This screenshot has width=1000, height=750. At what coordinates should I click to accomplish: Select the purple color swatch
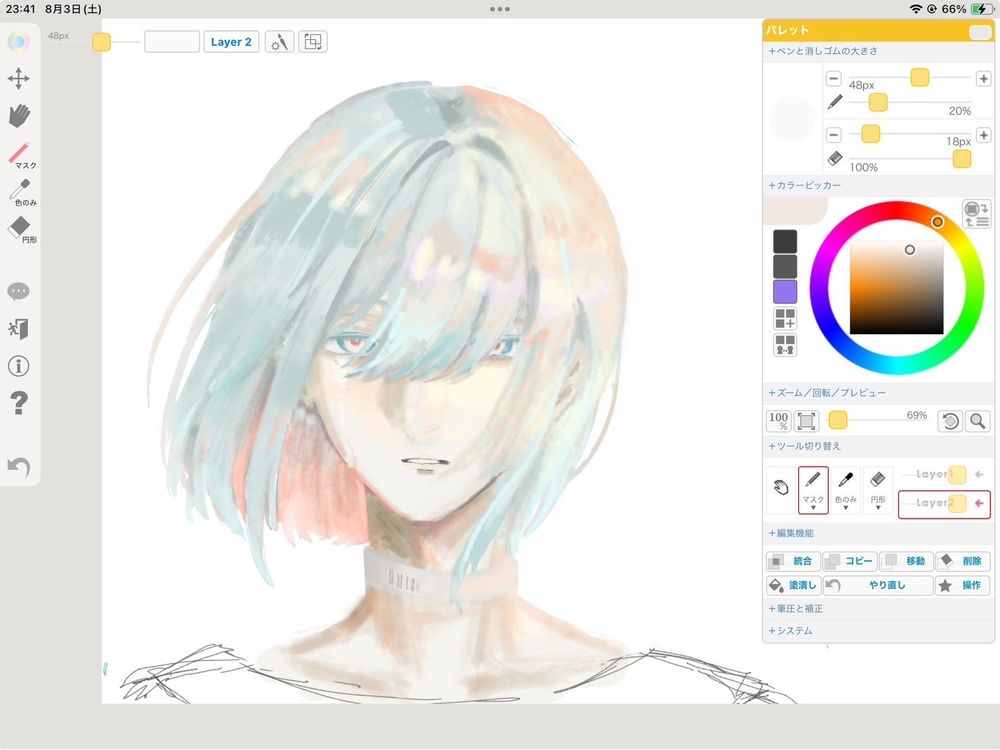(x=785, y=291)
